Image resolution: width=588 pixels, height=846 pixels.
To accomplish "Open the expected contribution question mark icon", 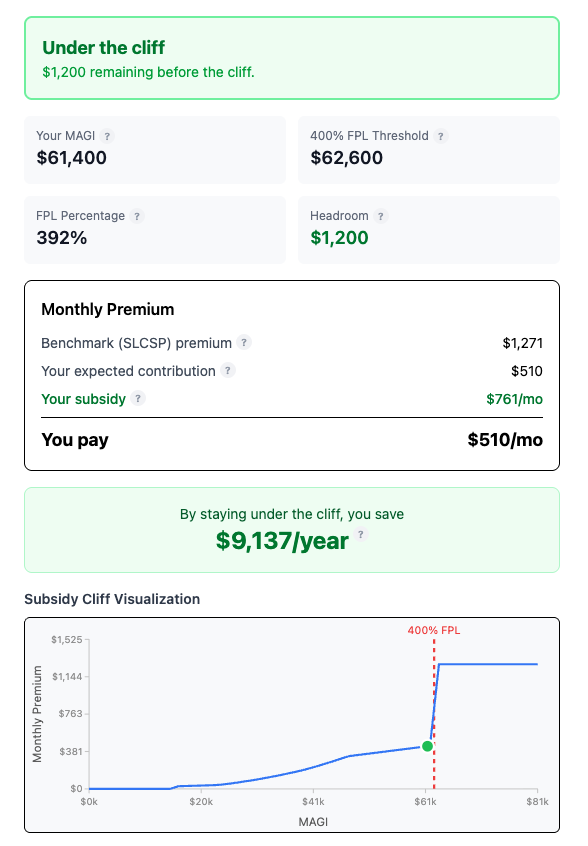I will pos(228,370).
